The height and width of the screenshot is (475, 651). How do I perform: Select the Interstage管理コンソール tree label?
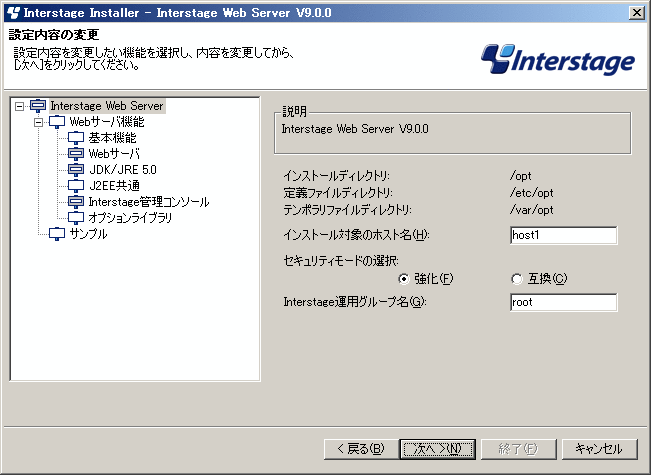pos(149,202)
